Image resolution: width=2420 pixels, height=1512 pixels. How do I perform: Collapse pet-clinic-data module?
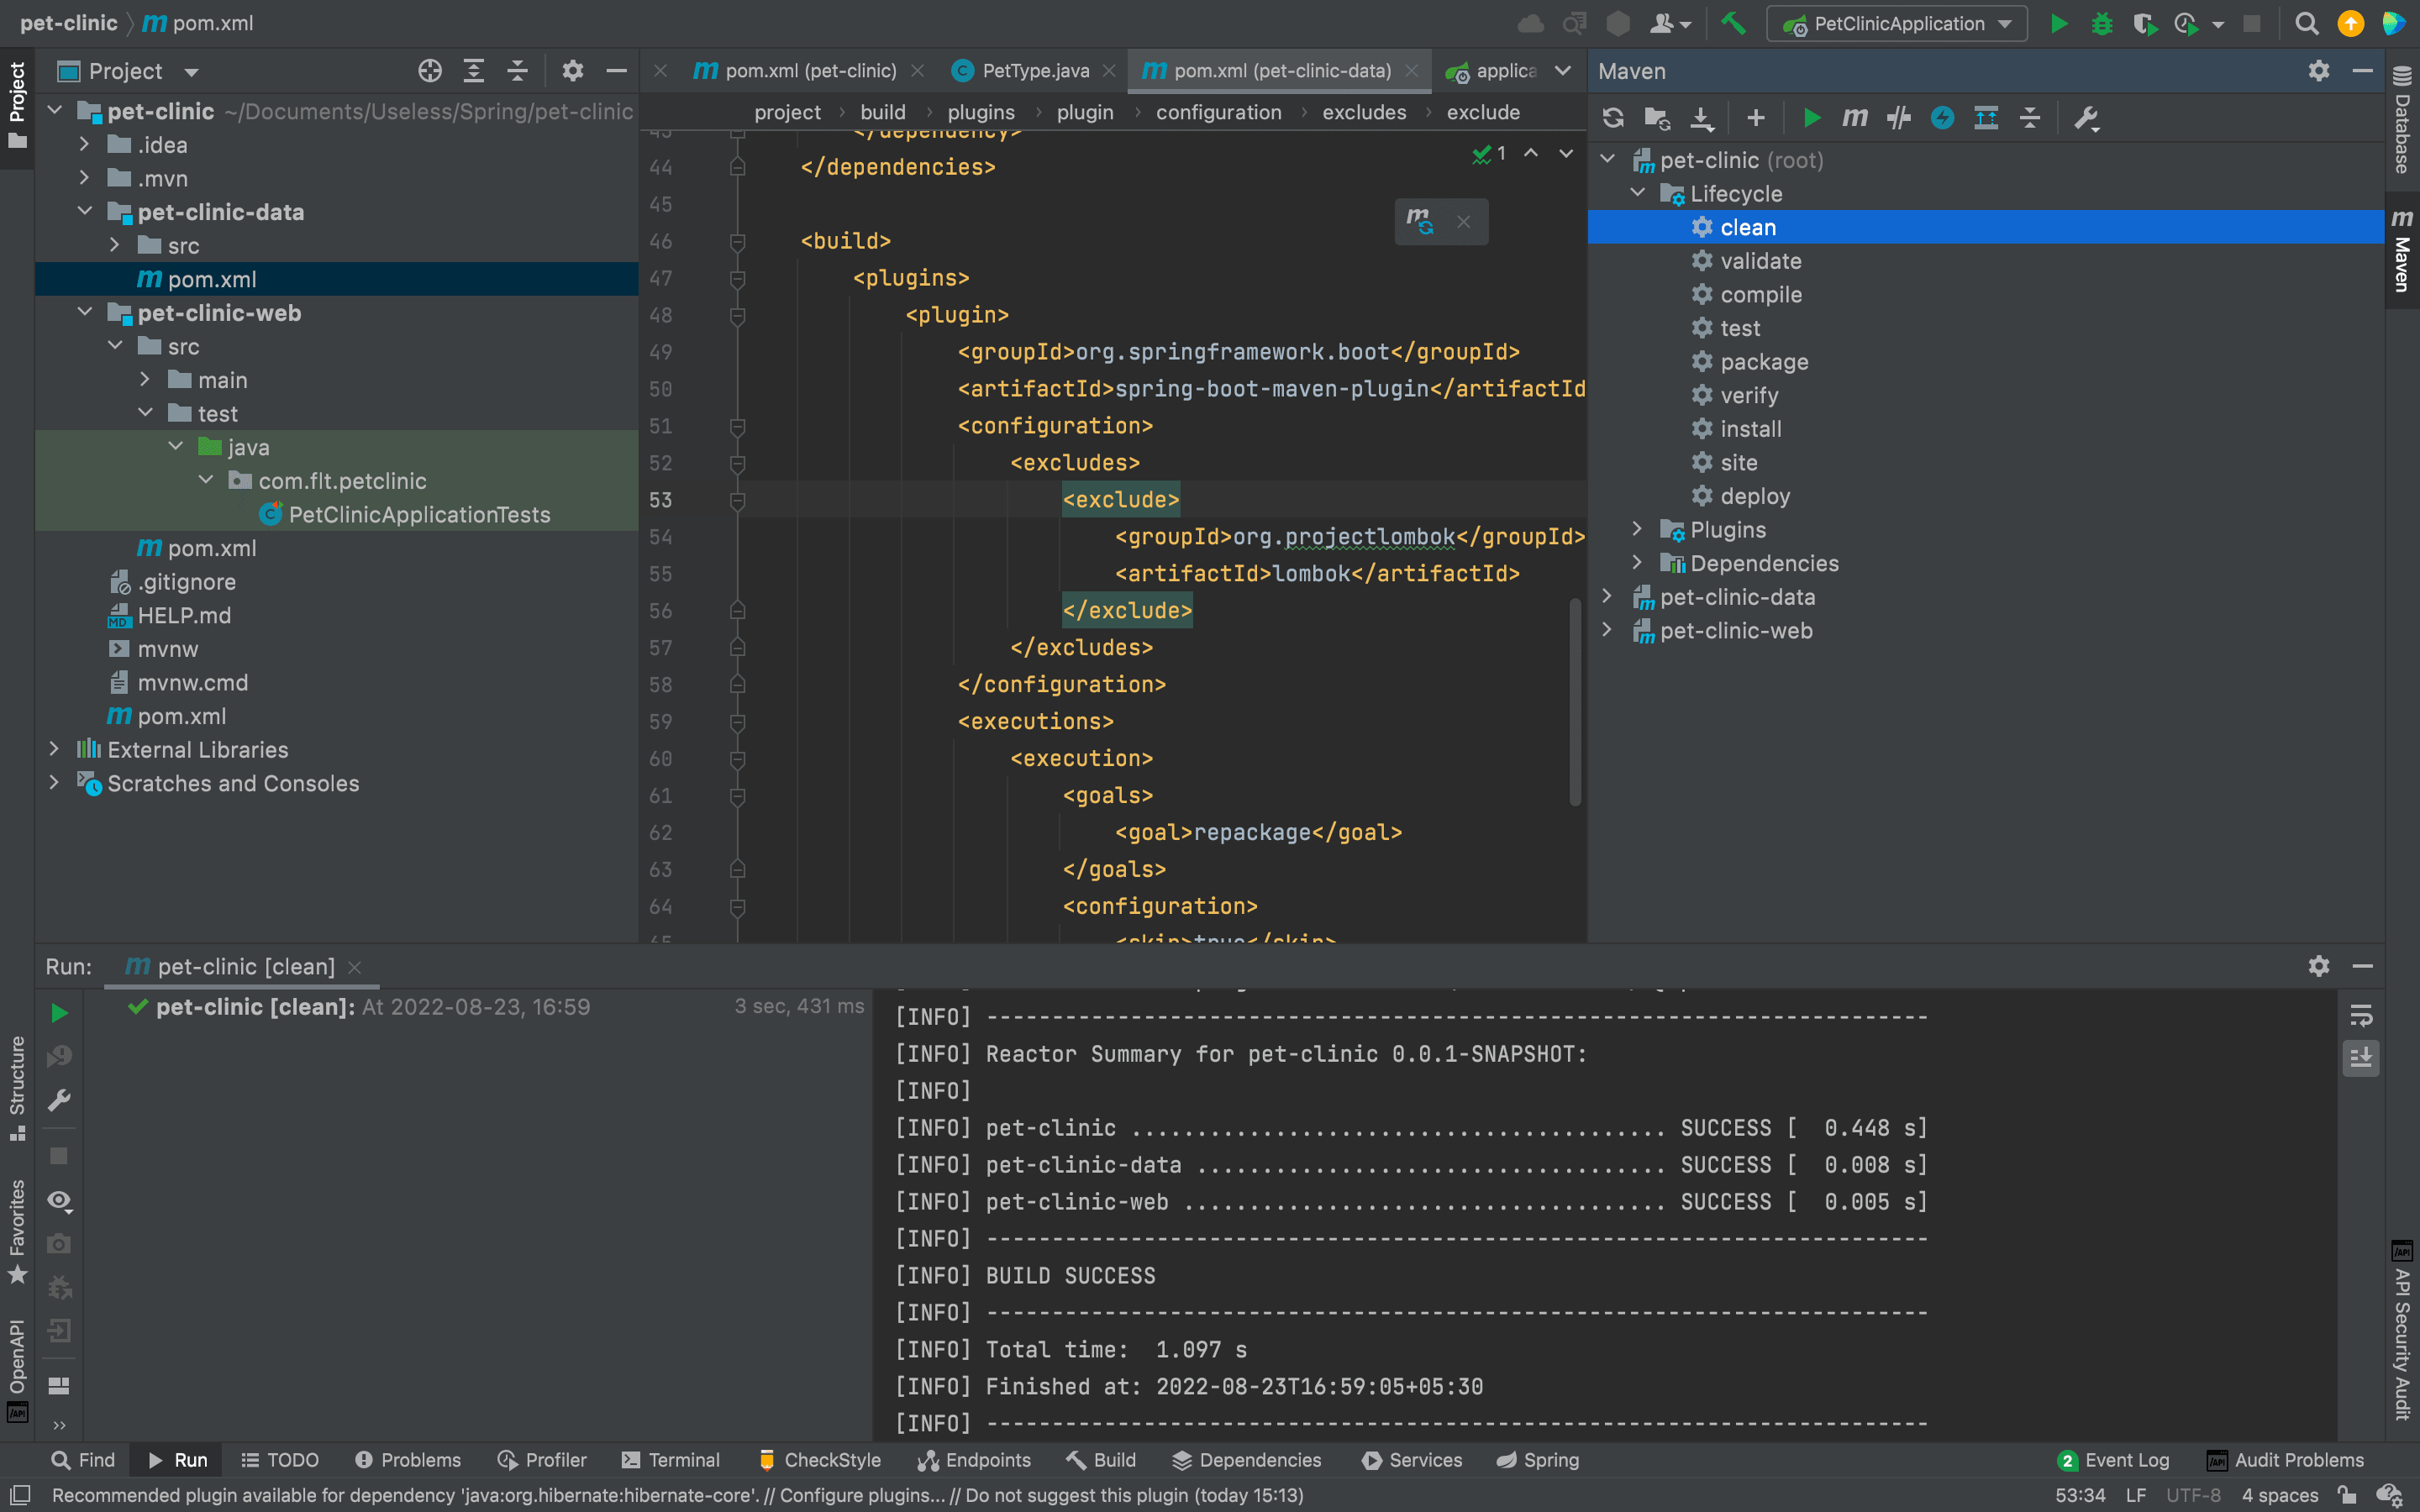(x=84, y=212)
